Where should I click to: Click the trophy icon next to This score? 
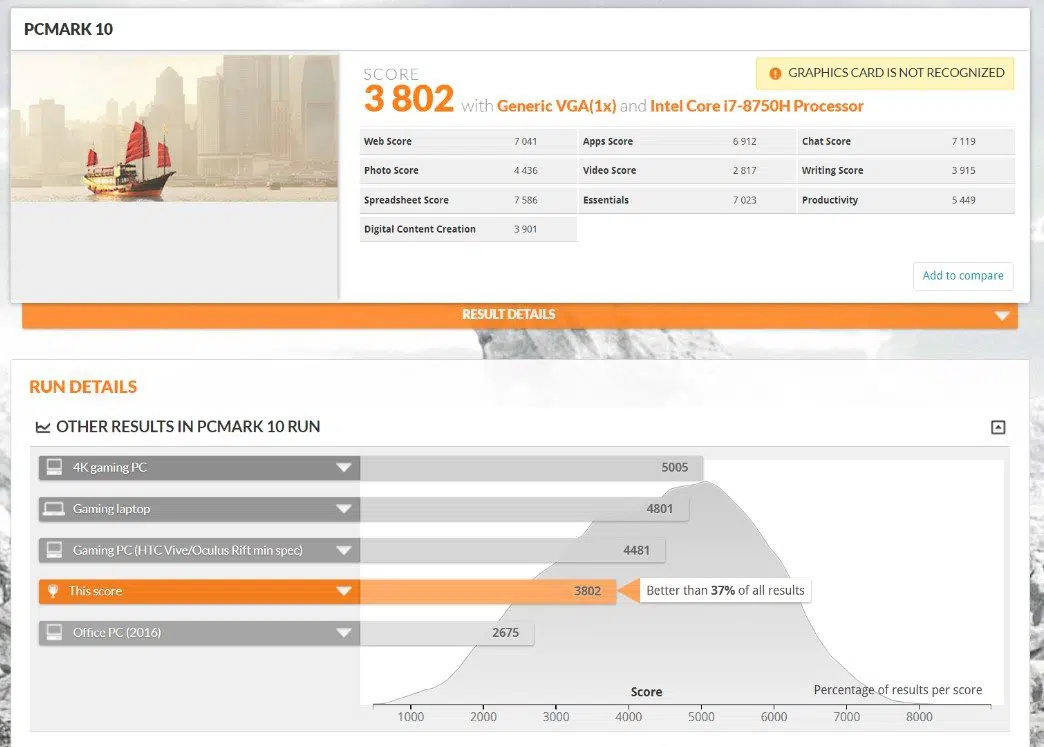pyautogui.click(x=54, y=591)
